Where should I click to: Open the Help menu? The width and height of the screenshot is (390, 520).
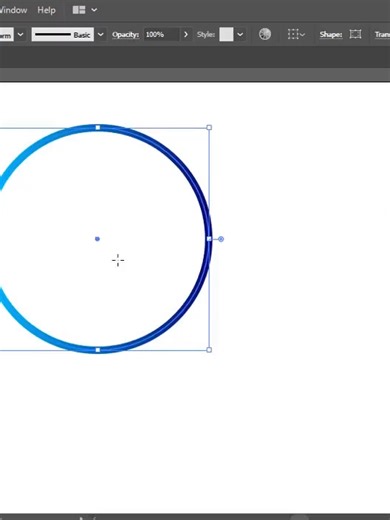point(46,10)
